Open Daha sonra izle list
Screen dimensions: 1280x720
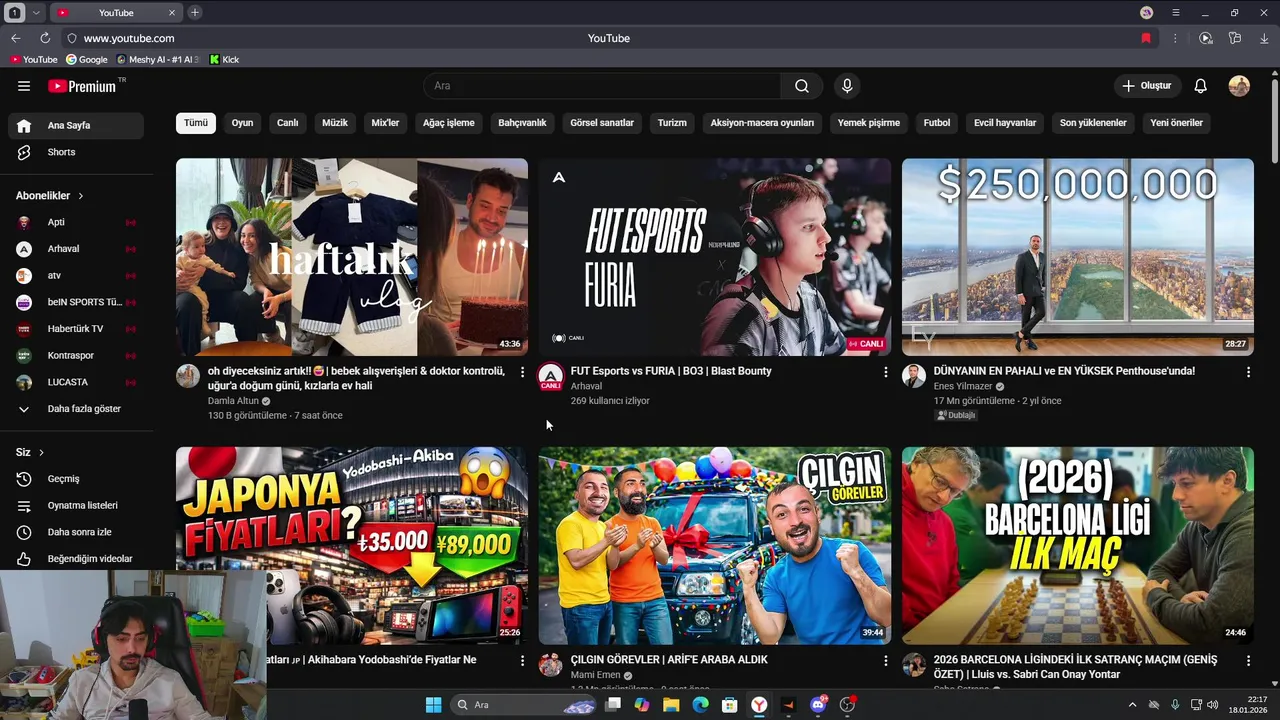76,532
